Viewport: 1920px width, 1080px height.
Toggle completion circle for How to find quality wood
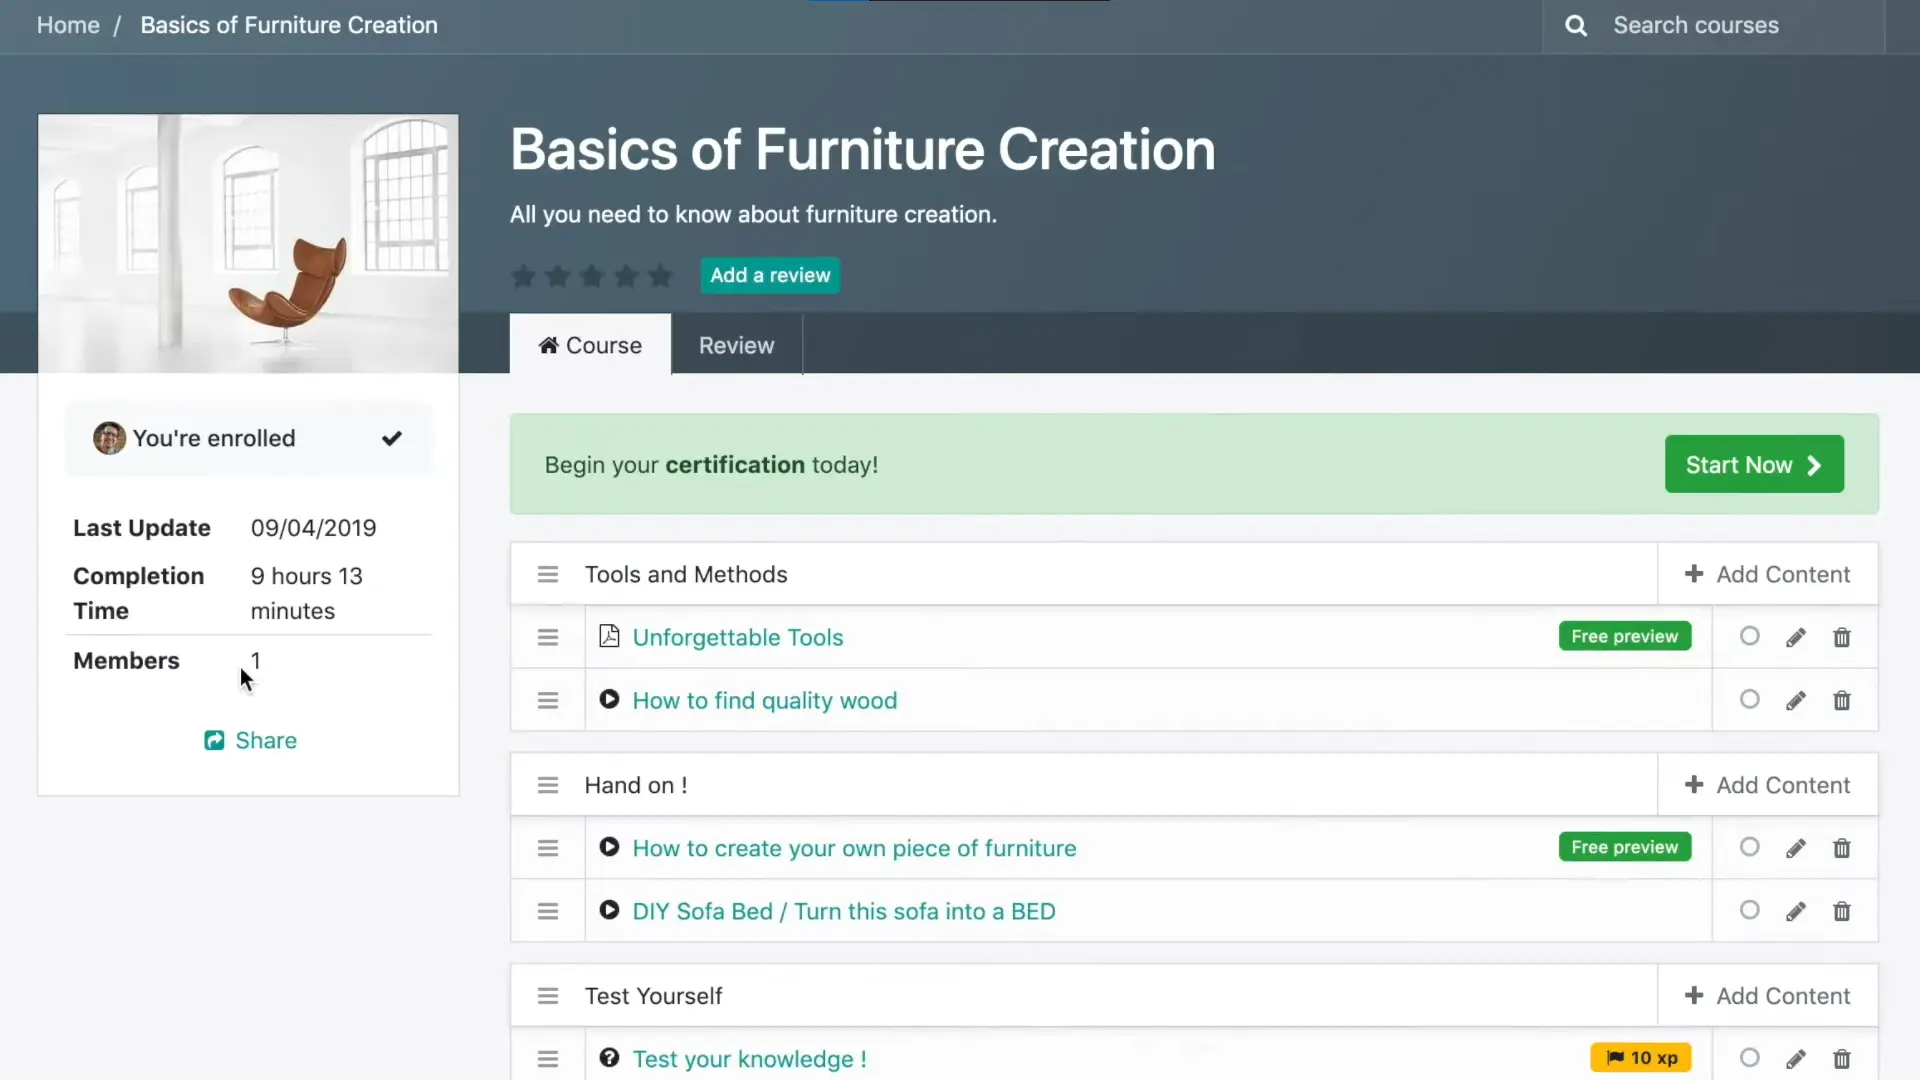pos(1750,700)
